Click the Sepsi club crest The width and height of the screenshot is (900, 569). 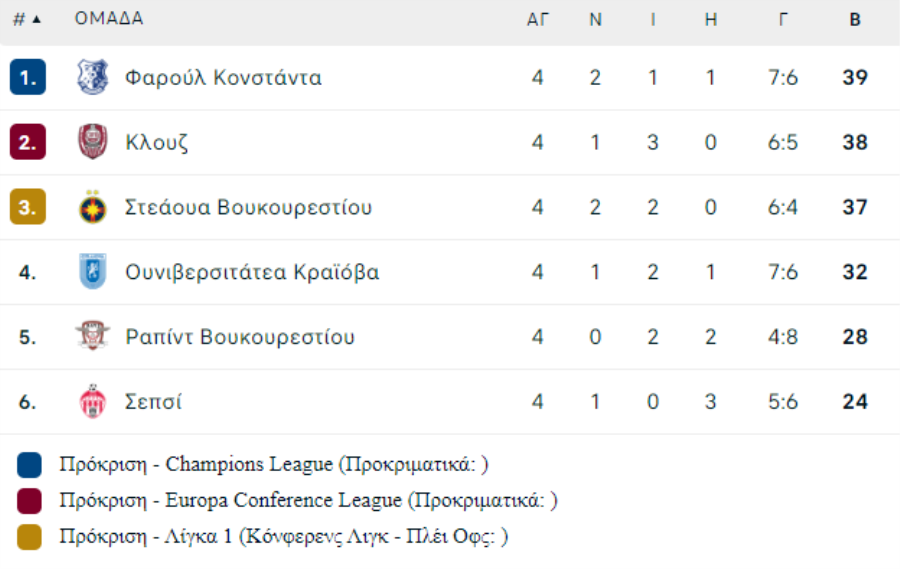point(92,402)
